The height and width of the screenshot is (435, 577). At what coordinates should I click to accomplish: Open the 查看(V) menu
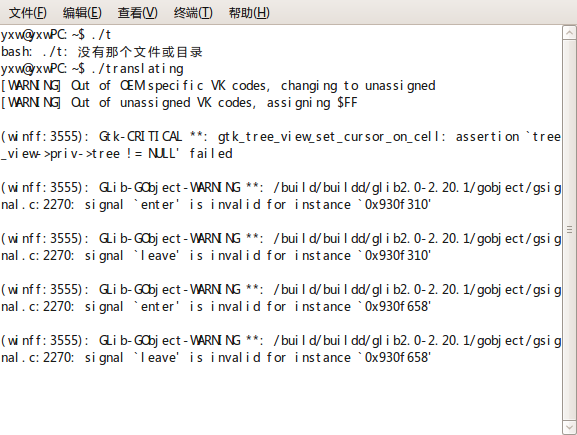(138, 13)
